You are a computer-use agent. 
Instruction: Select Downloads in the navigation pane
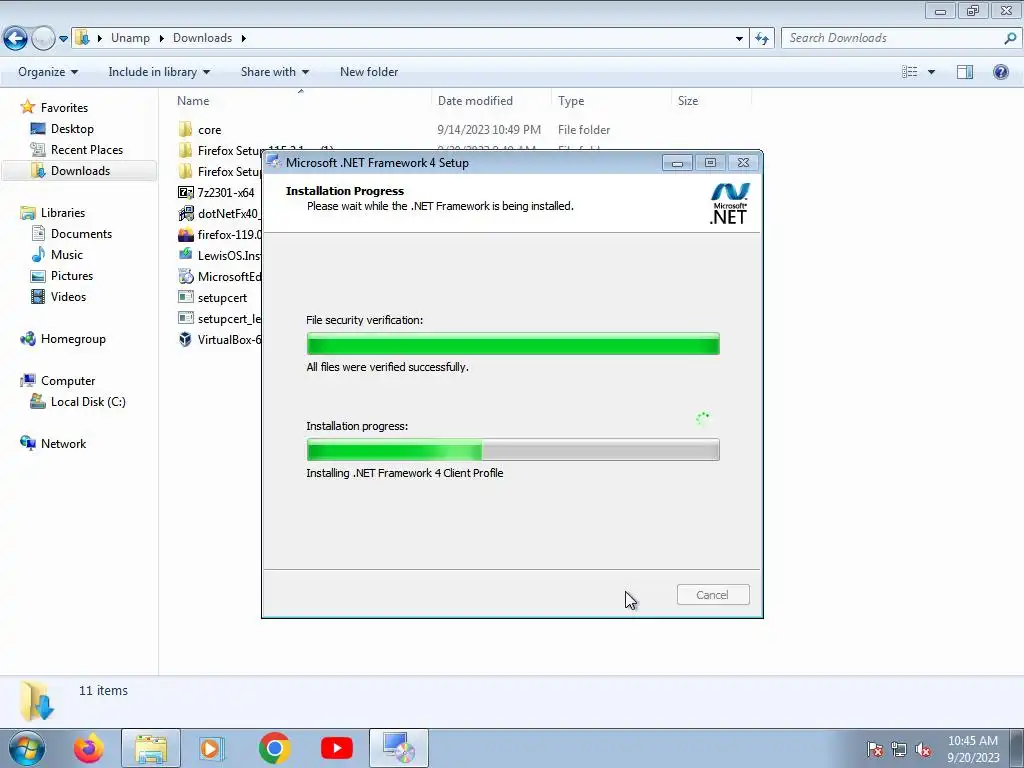click(80, 170)
